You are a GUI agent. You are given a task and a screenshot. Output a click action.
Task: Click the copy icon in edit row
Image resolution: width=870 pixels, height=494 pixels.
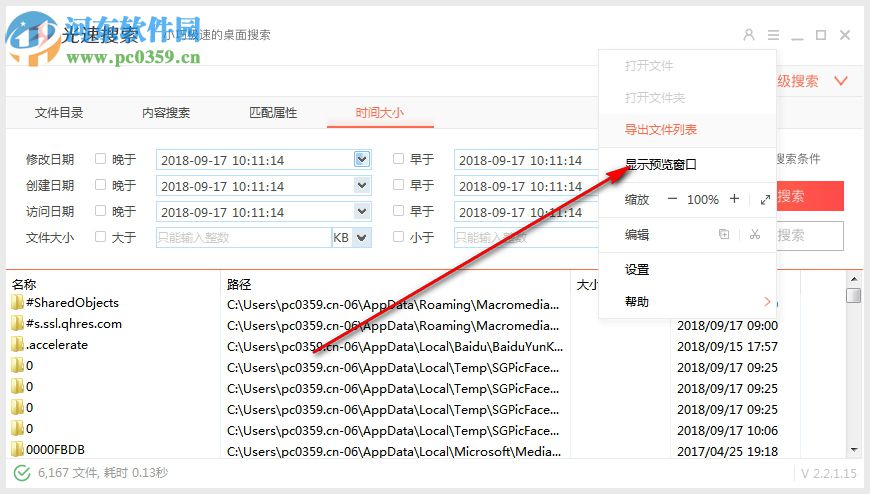724,234
